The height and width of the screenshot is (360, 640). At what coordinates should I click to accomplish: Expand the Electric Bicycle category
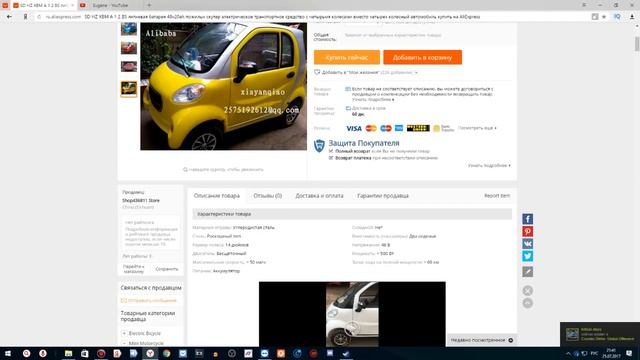click(124, 333)
